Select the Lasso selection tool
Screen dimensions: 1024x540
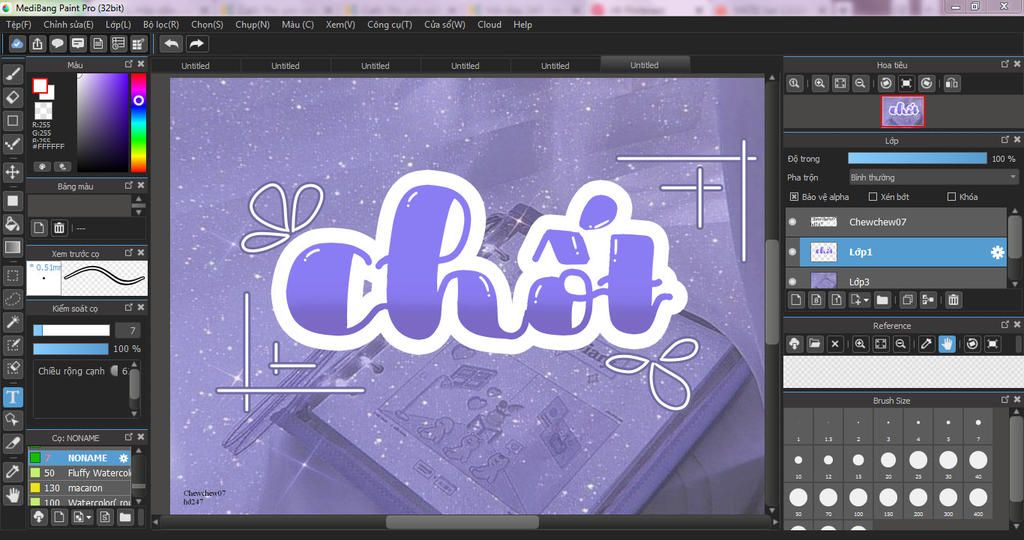tap(12, 298)
